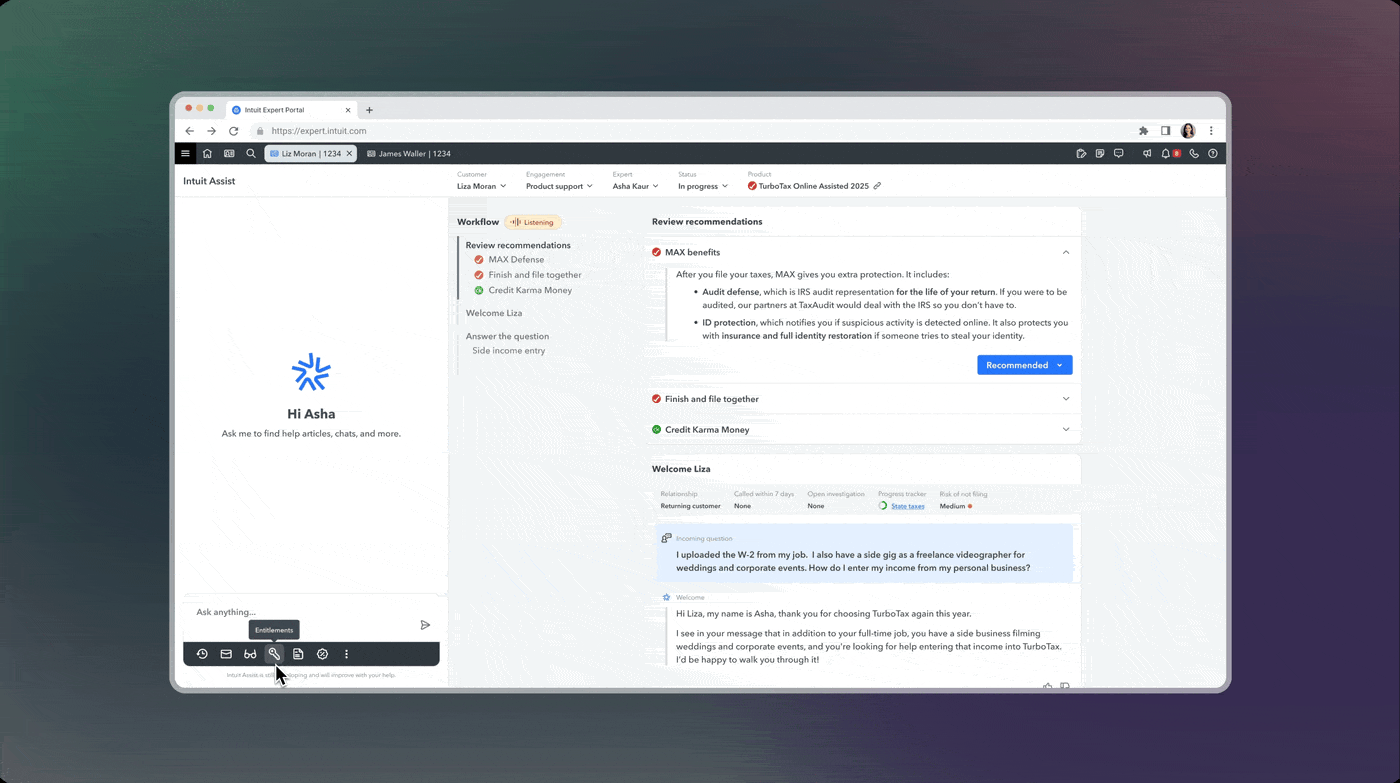Open the envelope mail icon in Assist toolbar
Viewport: 1400px width, 783px height.
tap(226, 654)
